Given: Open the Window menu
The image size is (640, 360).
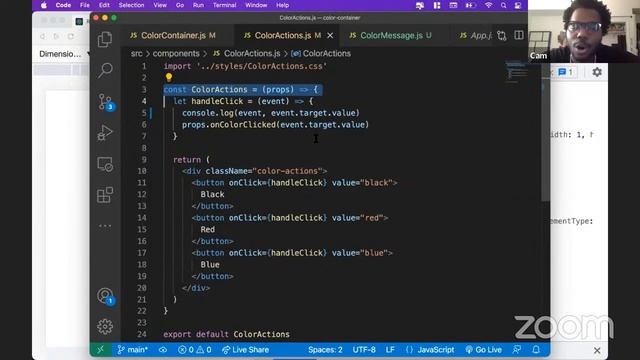Looking at the screenshot, I should 256,5.
